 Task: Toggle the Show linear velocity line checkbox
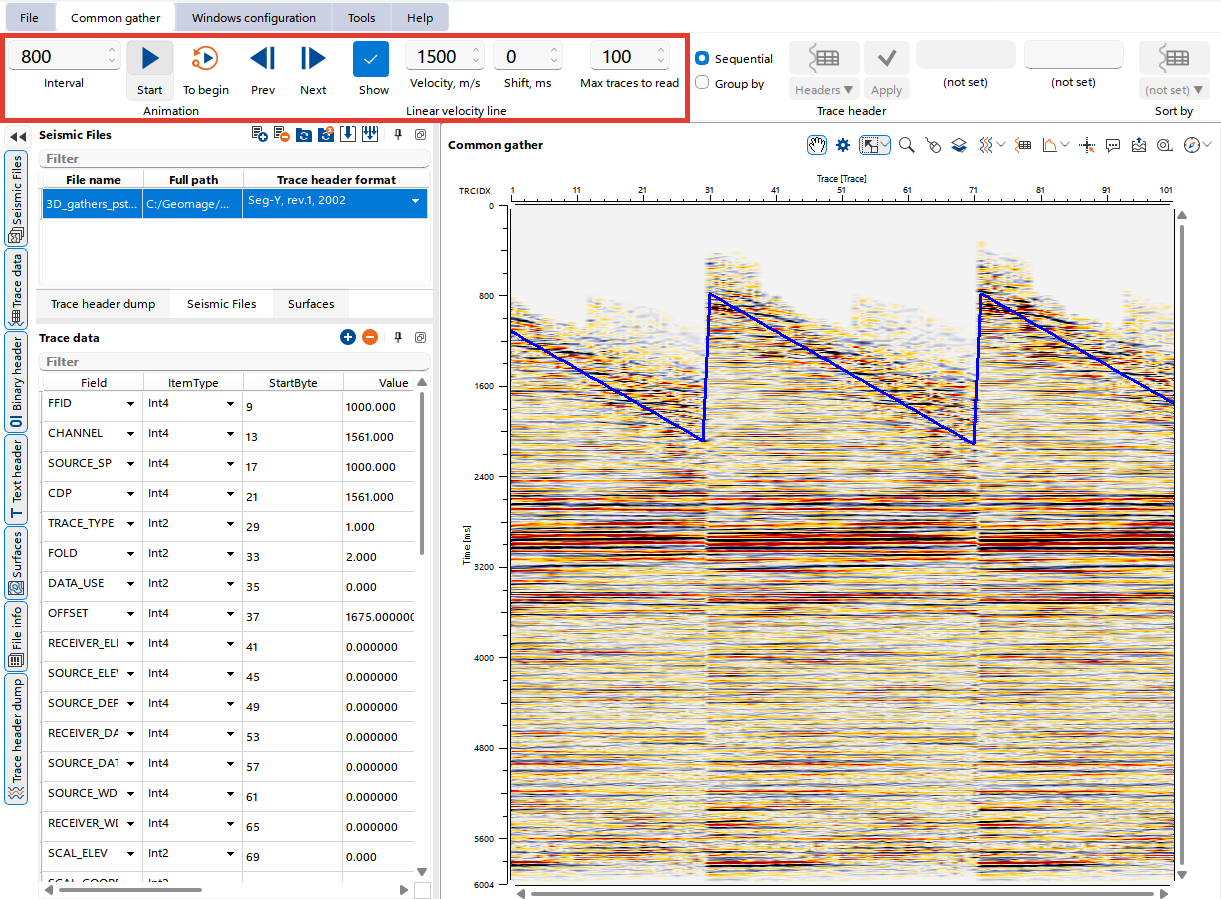(371, 59)
